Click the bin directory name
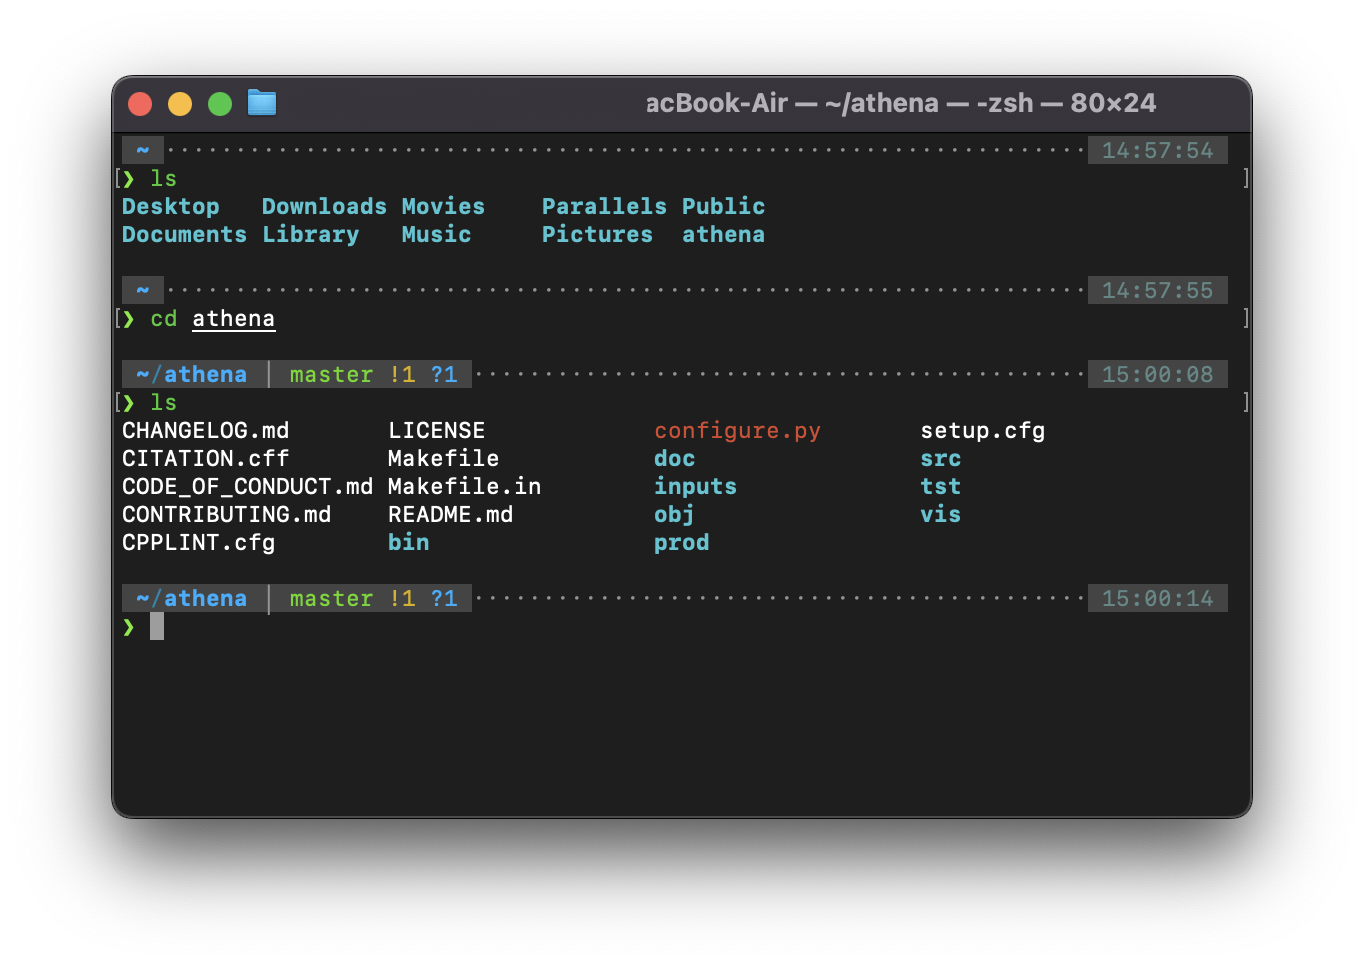 tap(408, 543)
